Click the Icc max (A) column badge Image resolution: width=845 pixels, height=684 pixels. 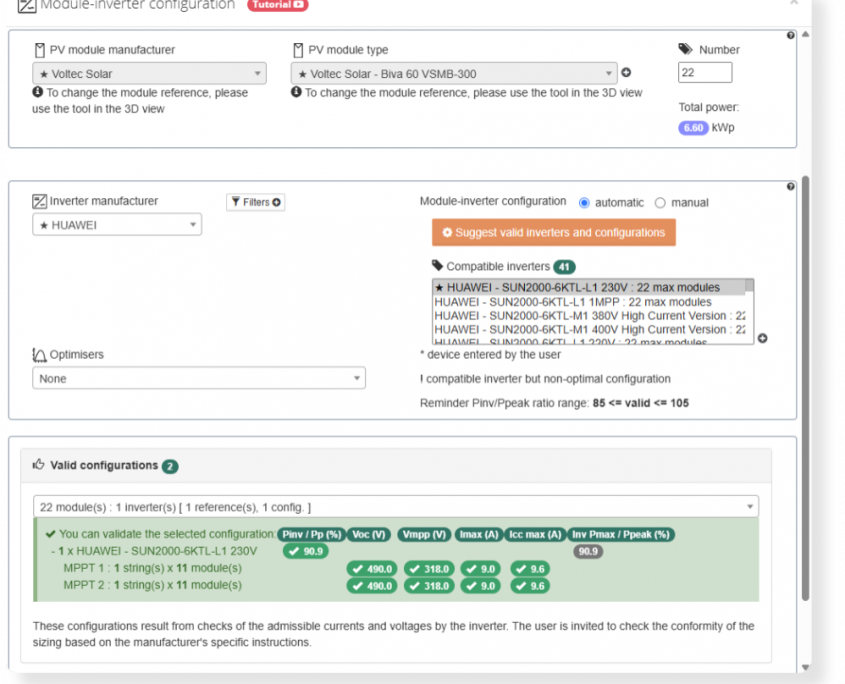(x=535, y=535)
